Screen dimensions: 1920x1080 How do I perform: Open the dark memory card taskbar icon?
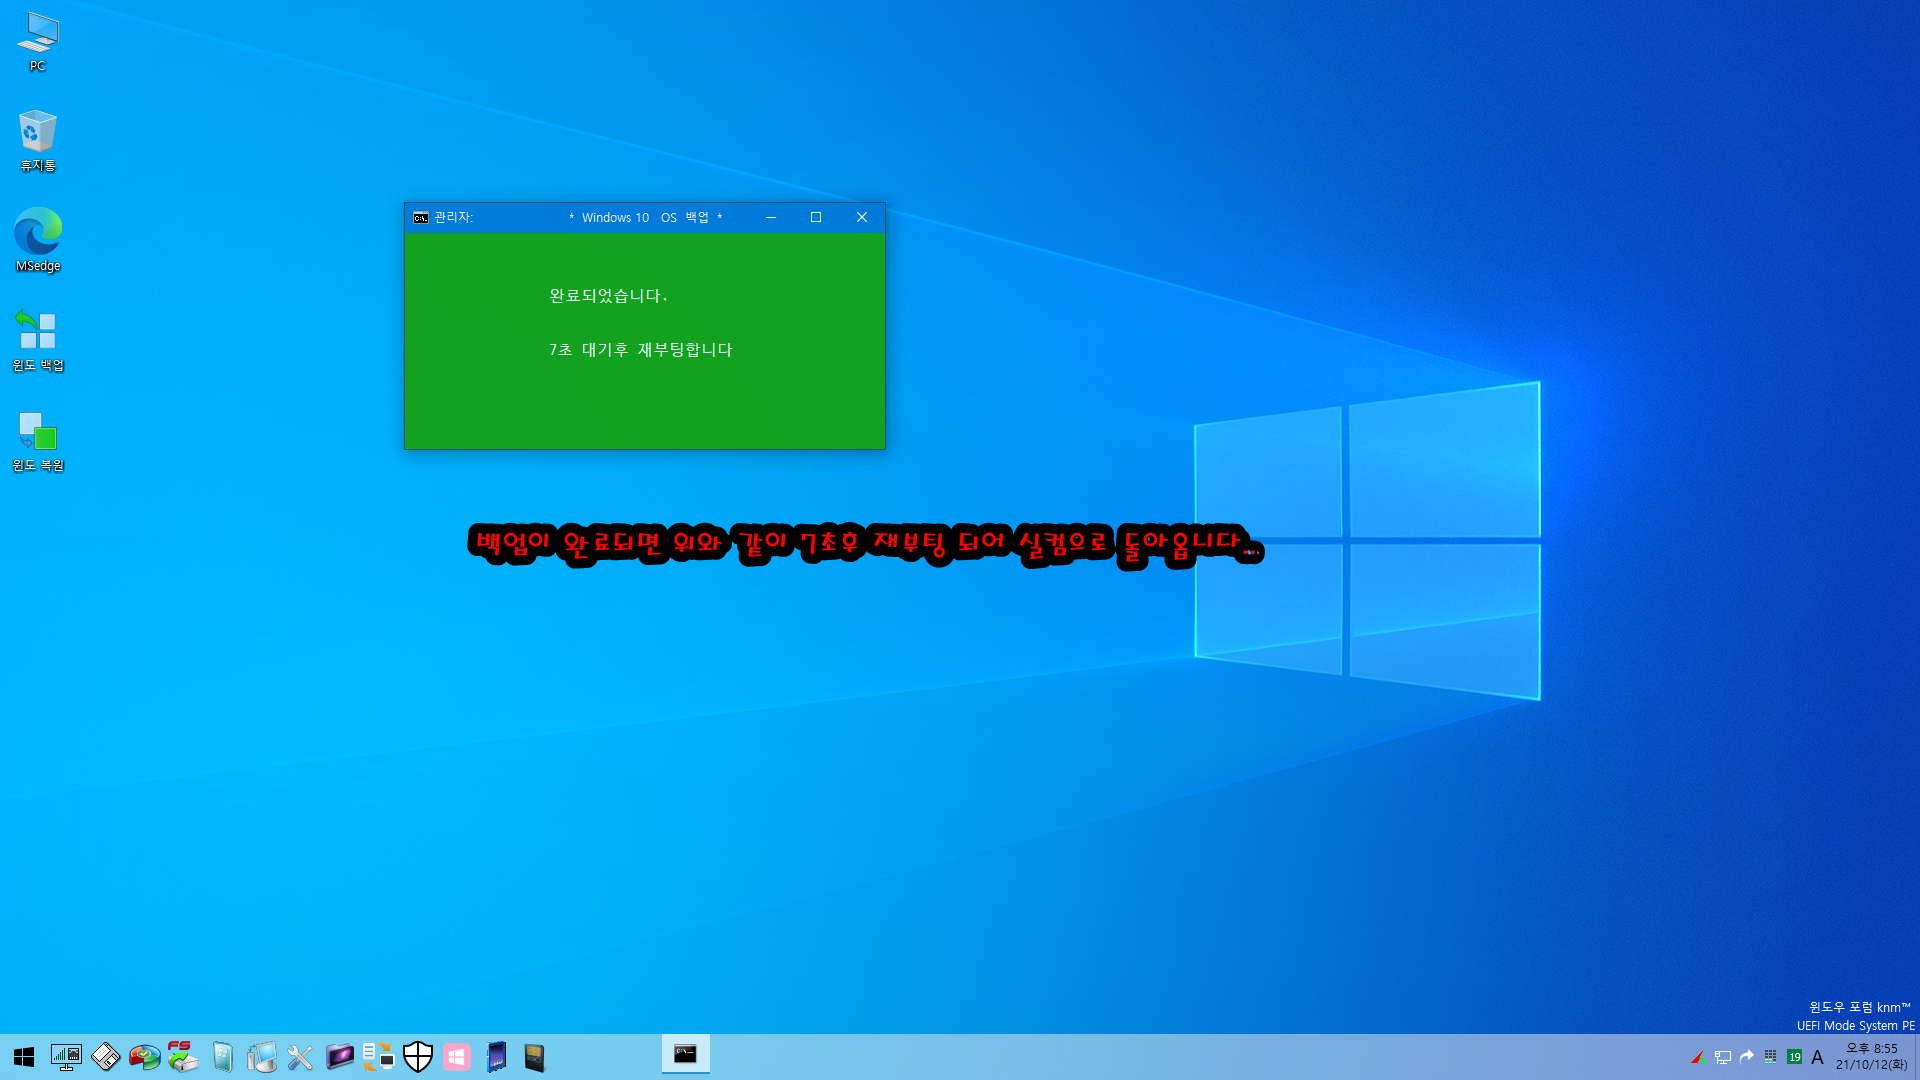tap(535, 1057)
